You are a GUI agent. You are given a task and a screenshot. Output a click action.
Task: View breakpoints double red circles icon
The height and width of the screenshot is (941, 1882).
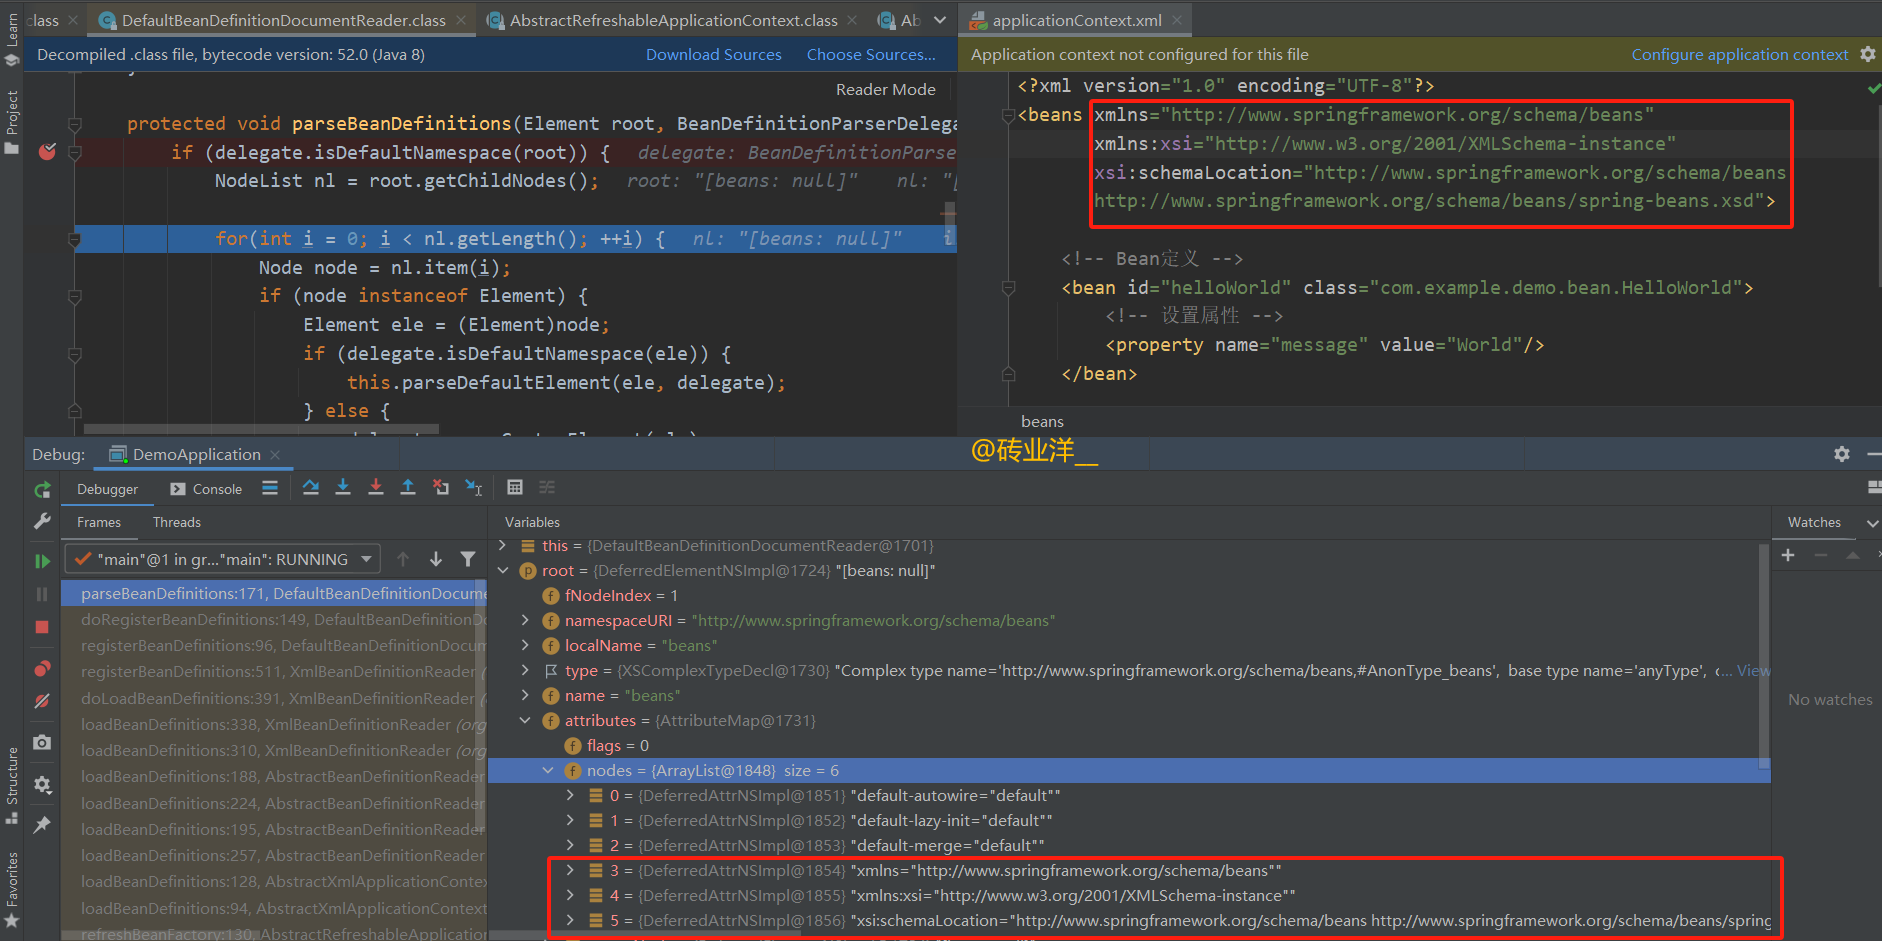point(42,668)
